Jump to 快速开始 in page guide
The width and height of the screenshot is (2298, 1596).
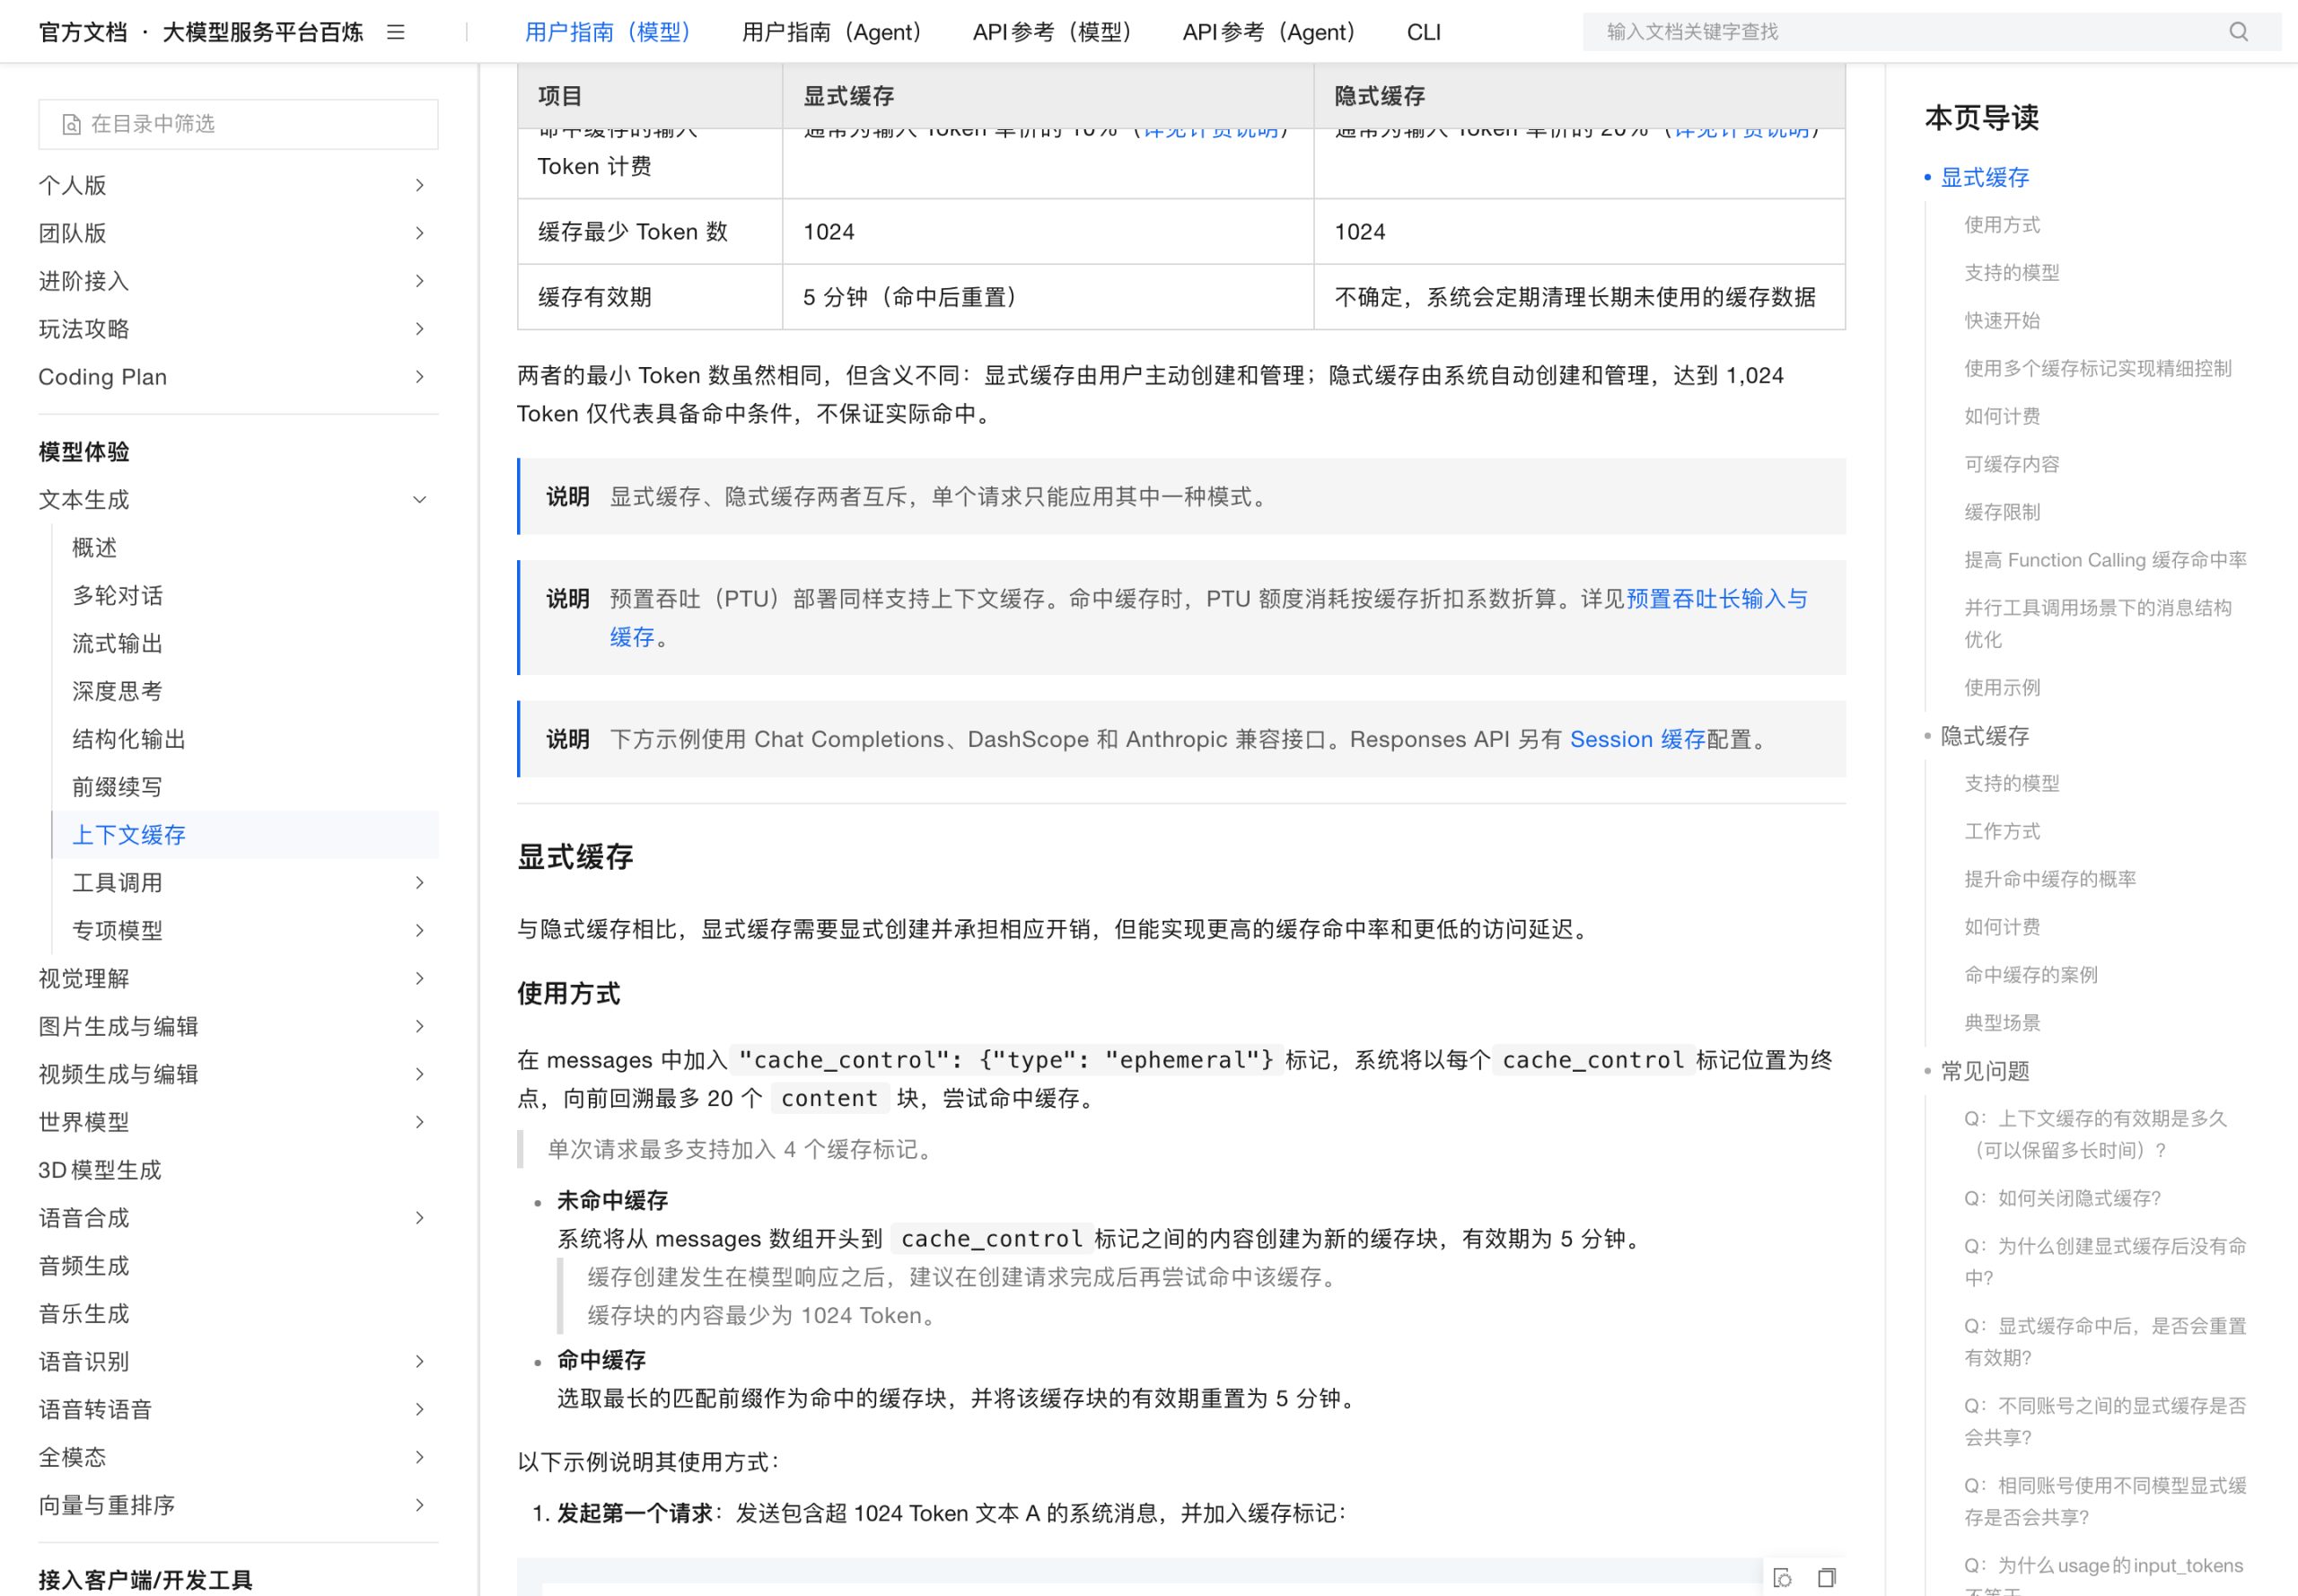tap(2002, 321)
